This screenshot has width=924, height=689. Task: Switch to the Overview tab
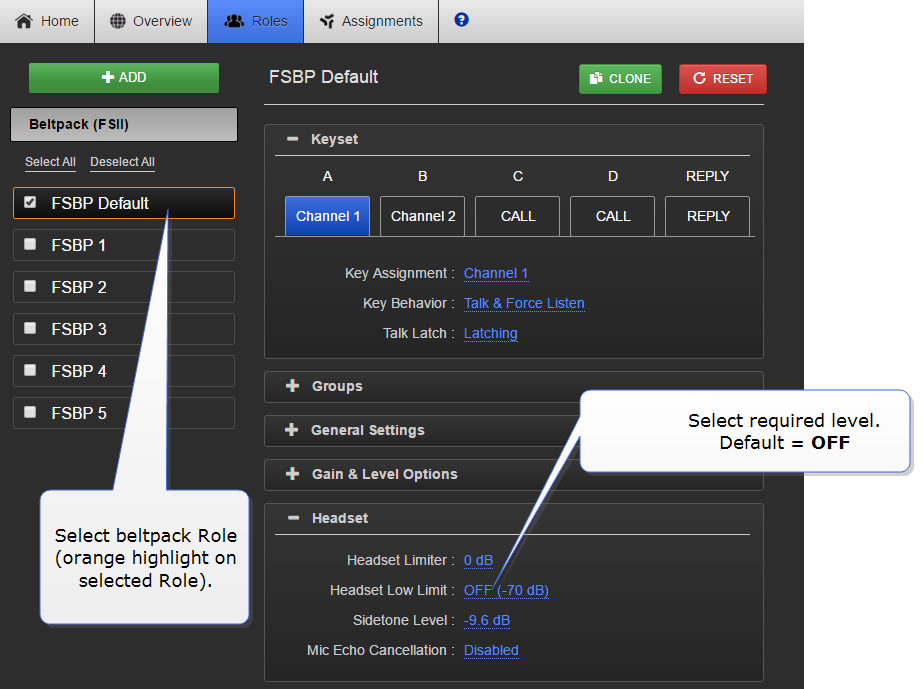tap(151, 21)
